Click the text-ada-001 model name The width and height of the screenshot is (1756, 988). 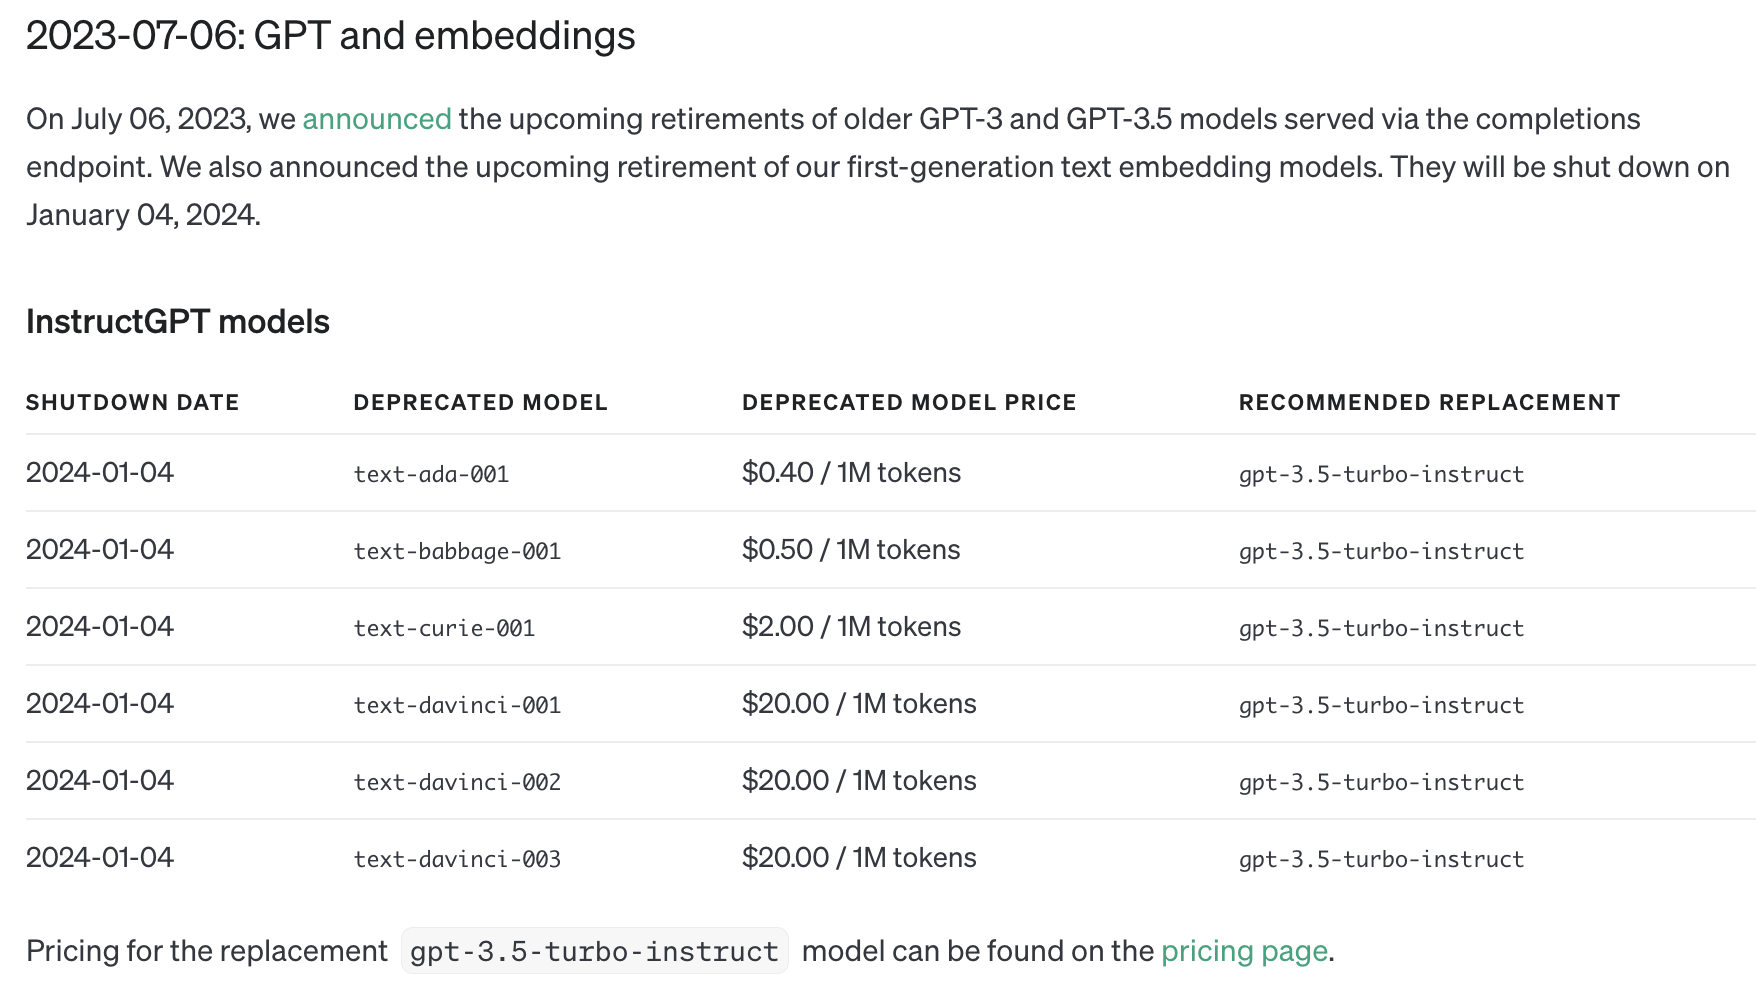point(431,474)
